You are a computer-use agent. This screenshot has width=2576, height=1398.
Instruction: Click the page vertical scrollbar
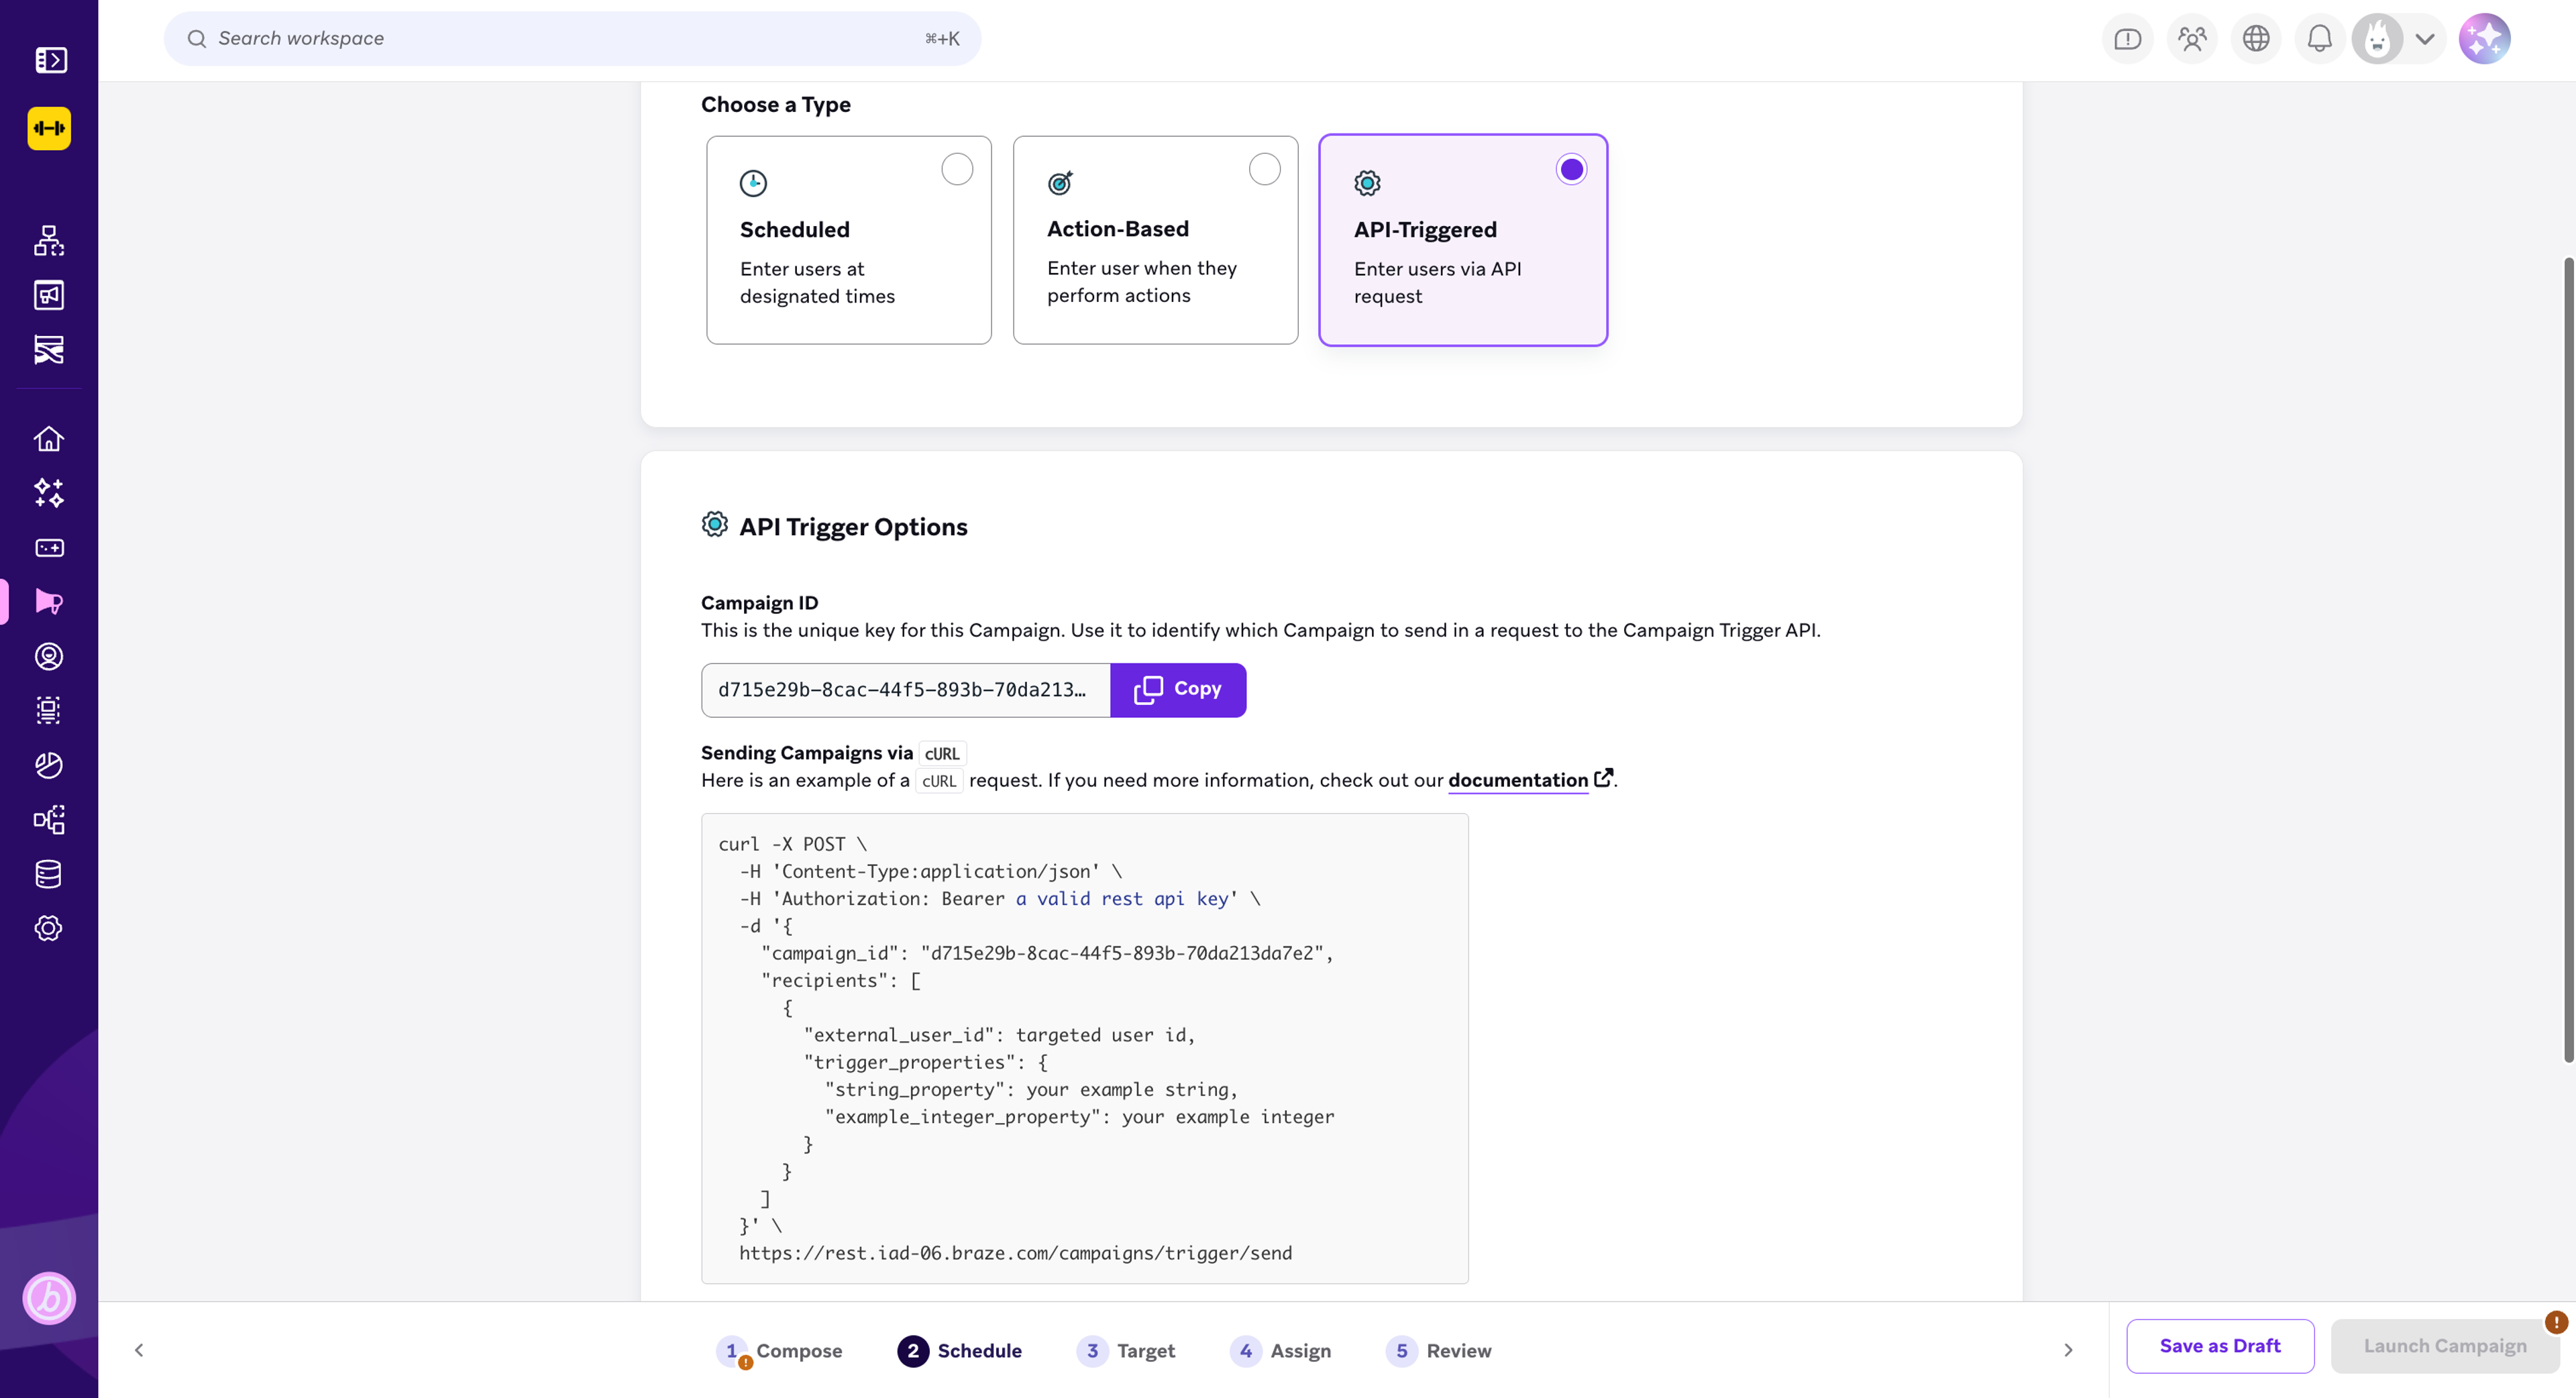tap(2568, 660)
